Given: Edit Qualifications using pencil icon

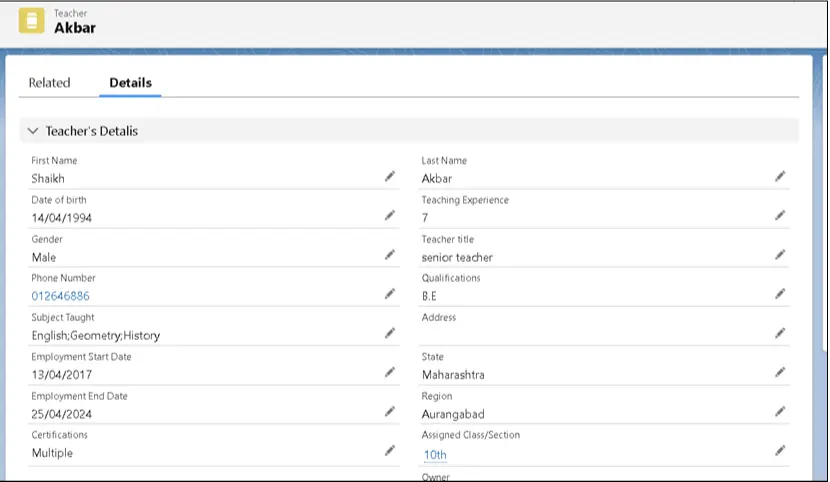Looking at the screenshot, I should tap(780, 294).
